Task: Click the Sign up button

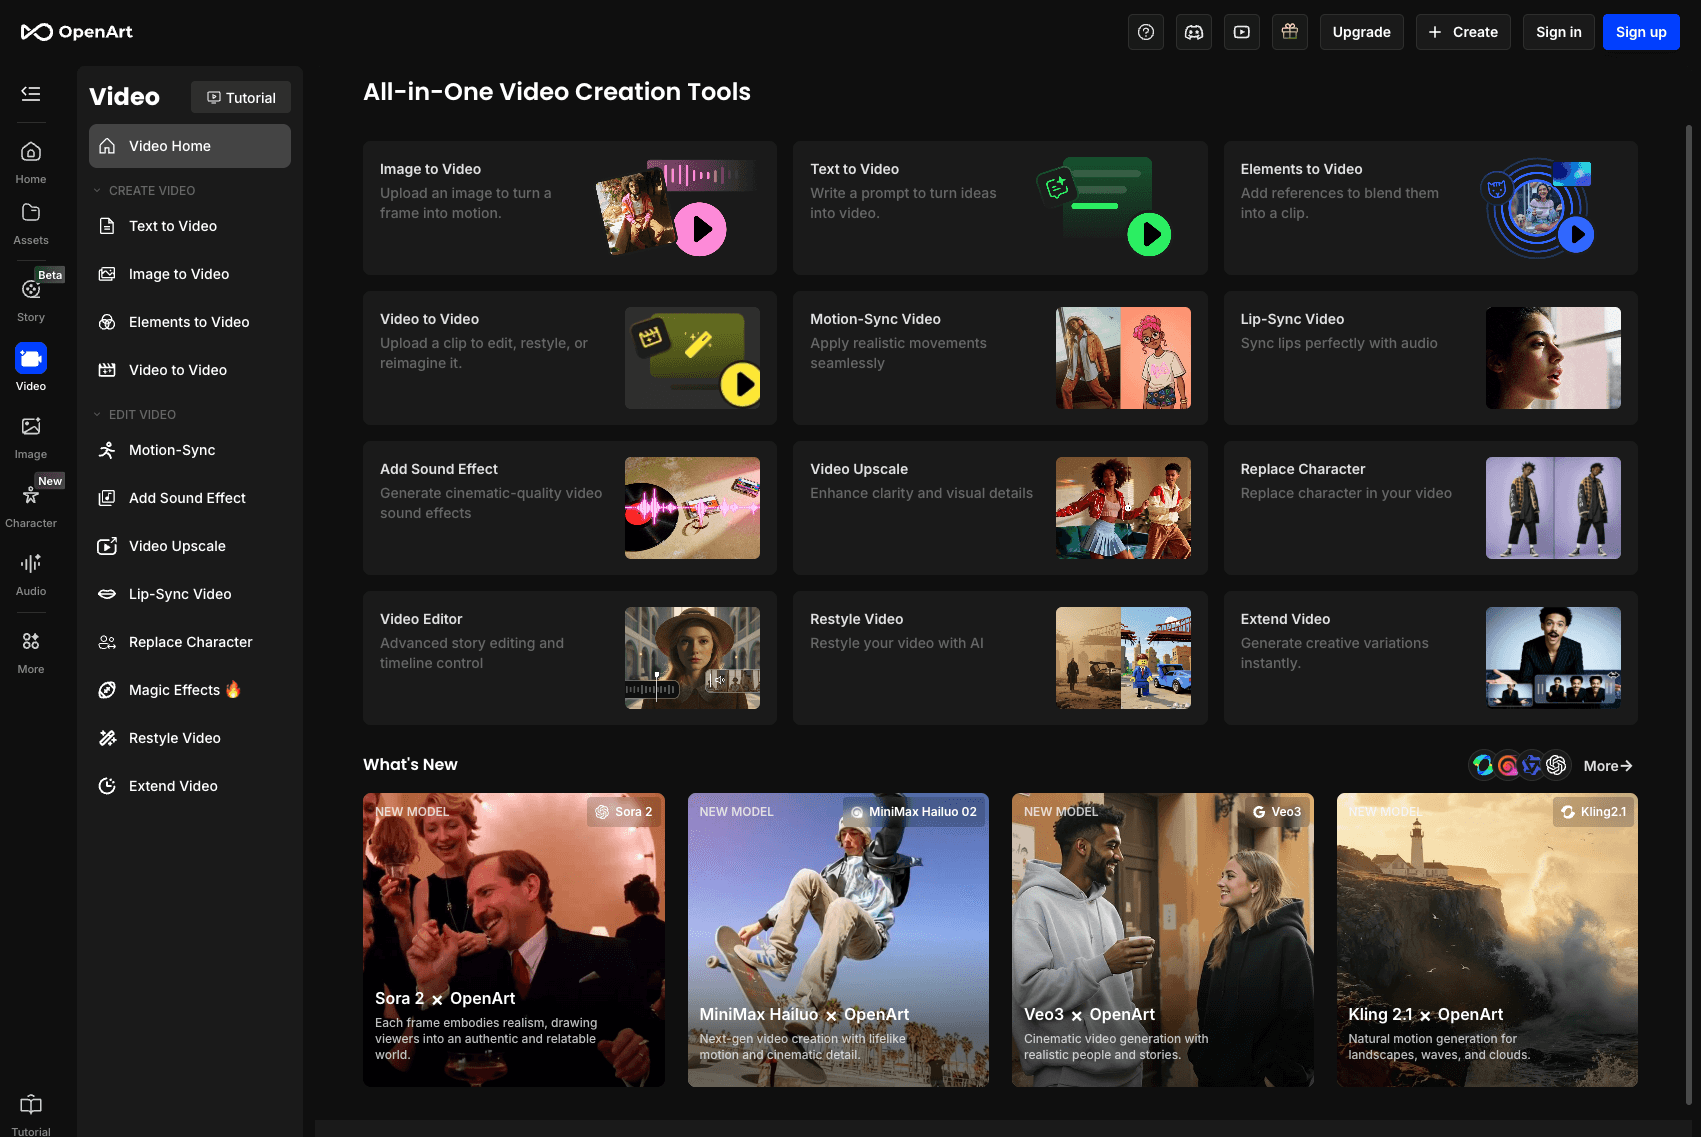Action: pos(1641,32)
